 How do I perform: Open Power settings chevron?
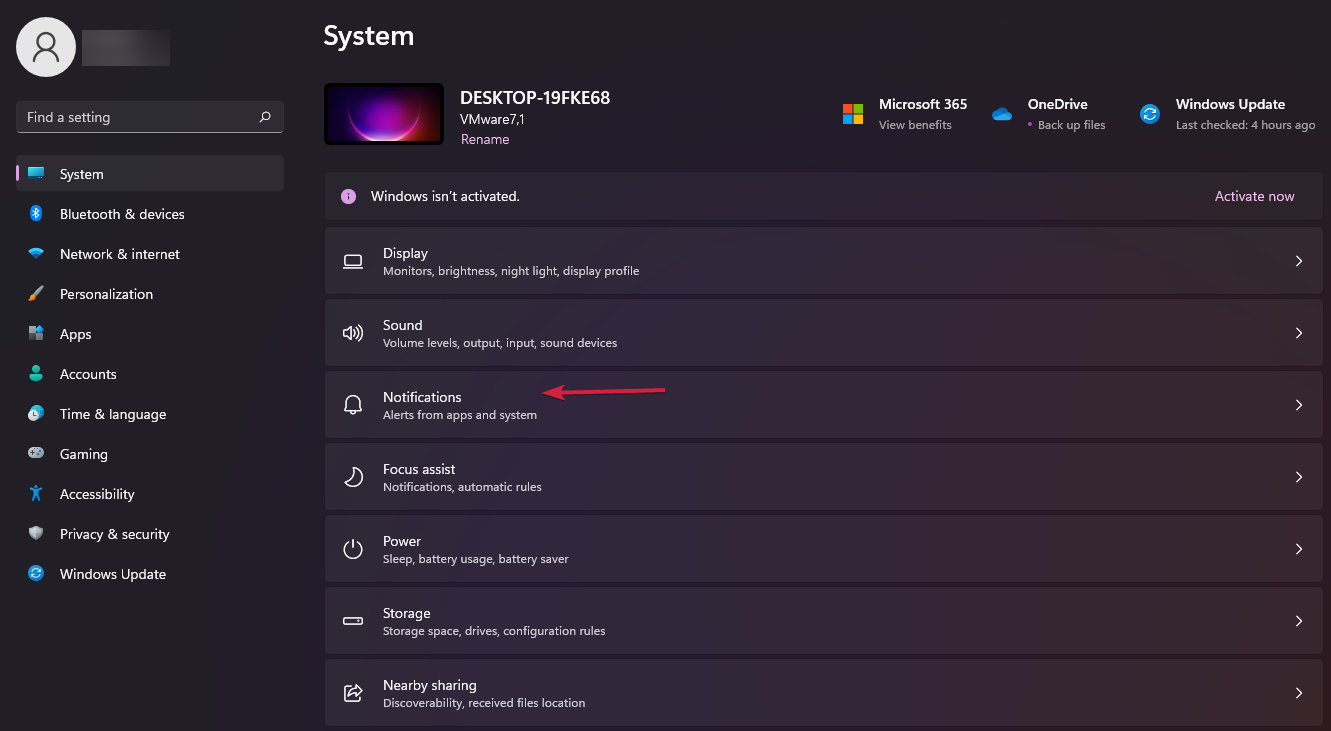(1299, 549)
